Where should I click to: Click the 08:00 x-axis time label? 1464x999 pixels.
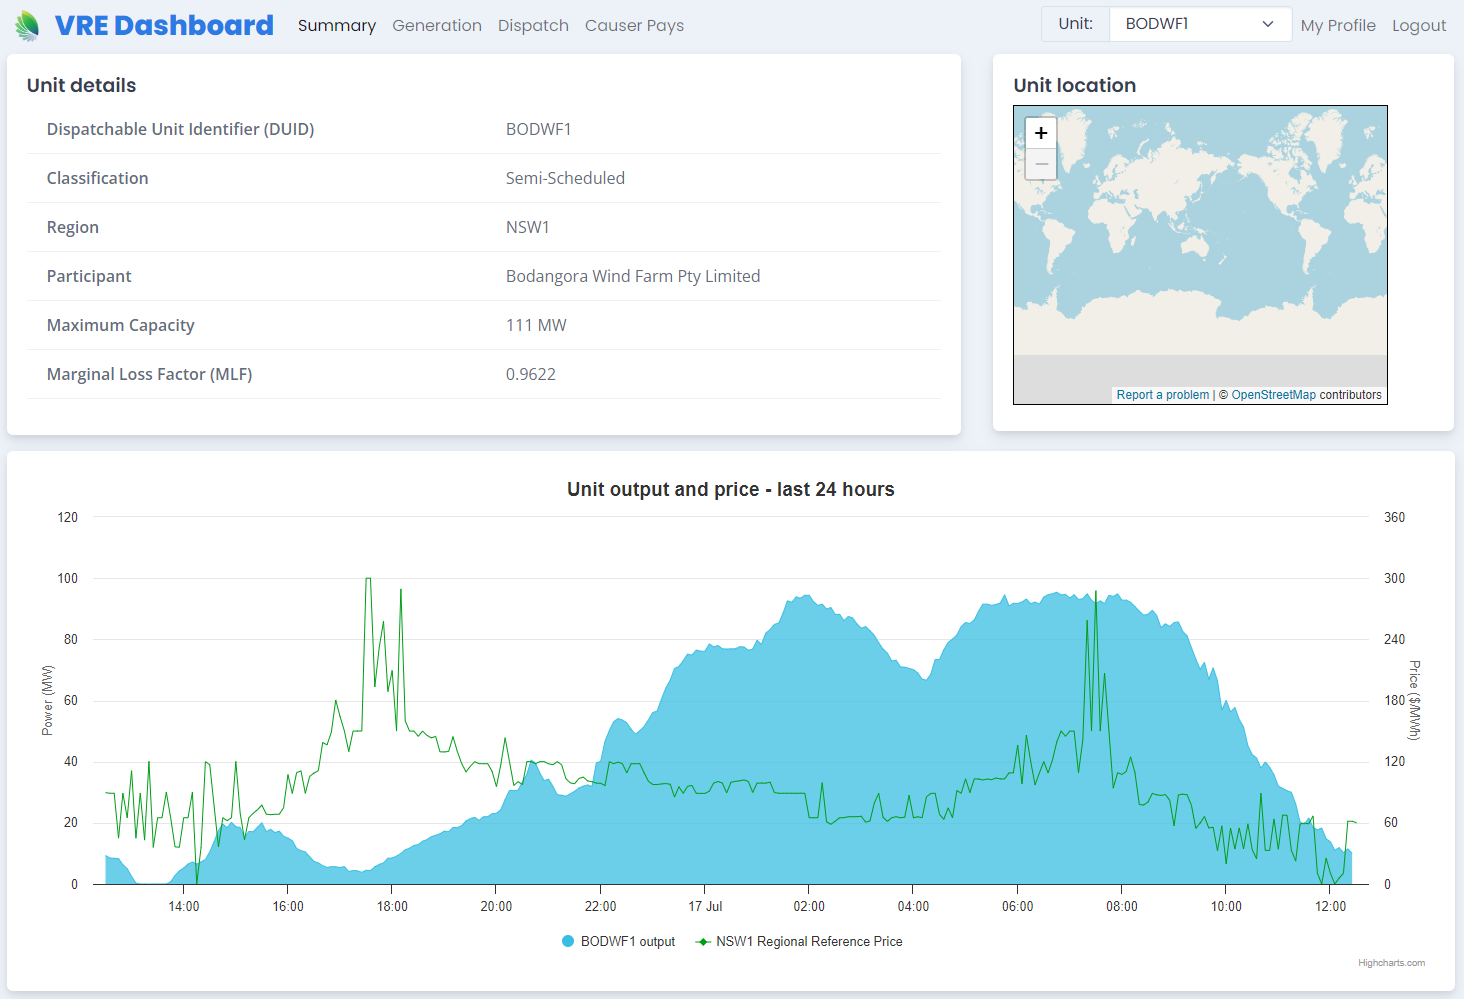(1122, 906)
